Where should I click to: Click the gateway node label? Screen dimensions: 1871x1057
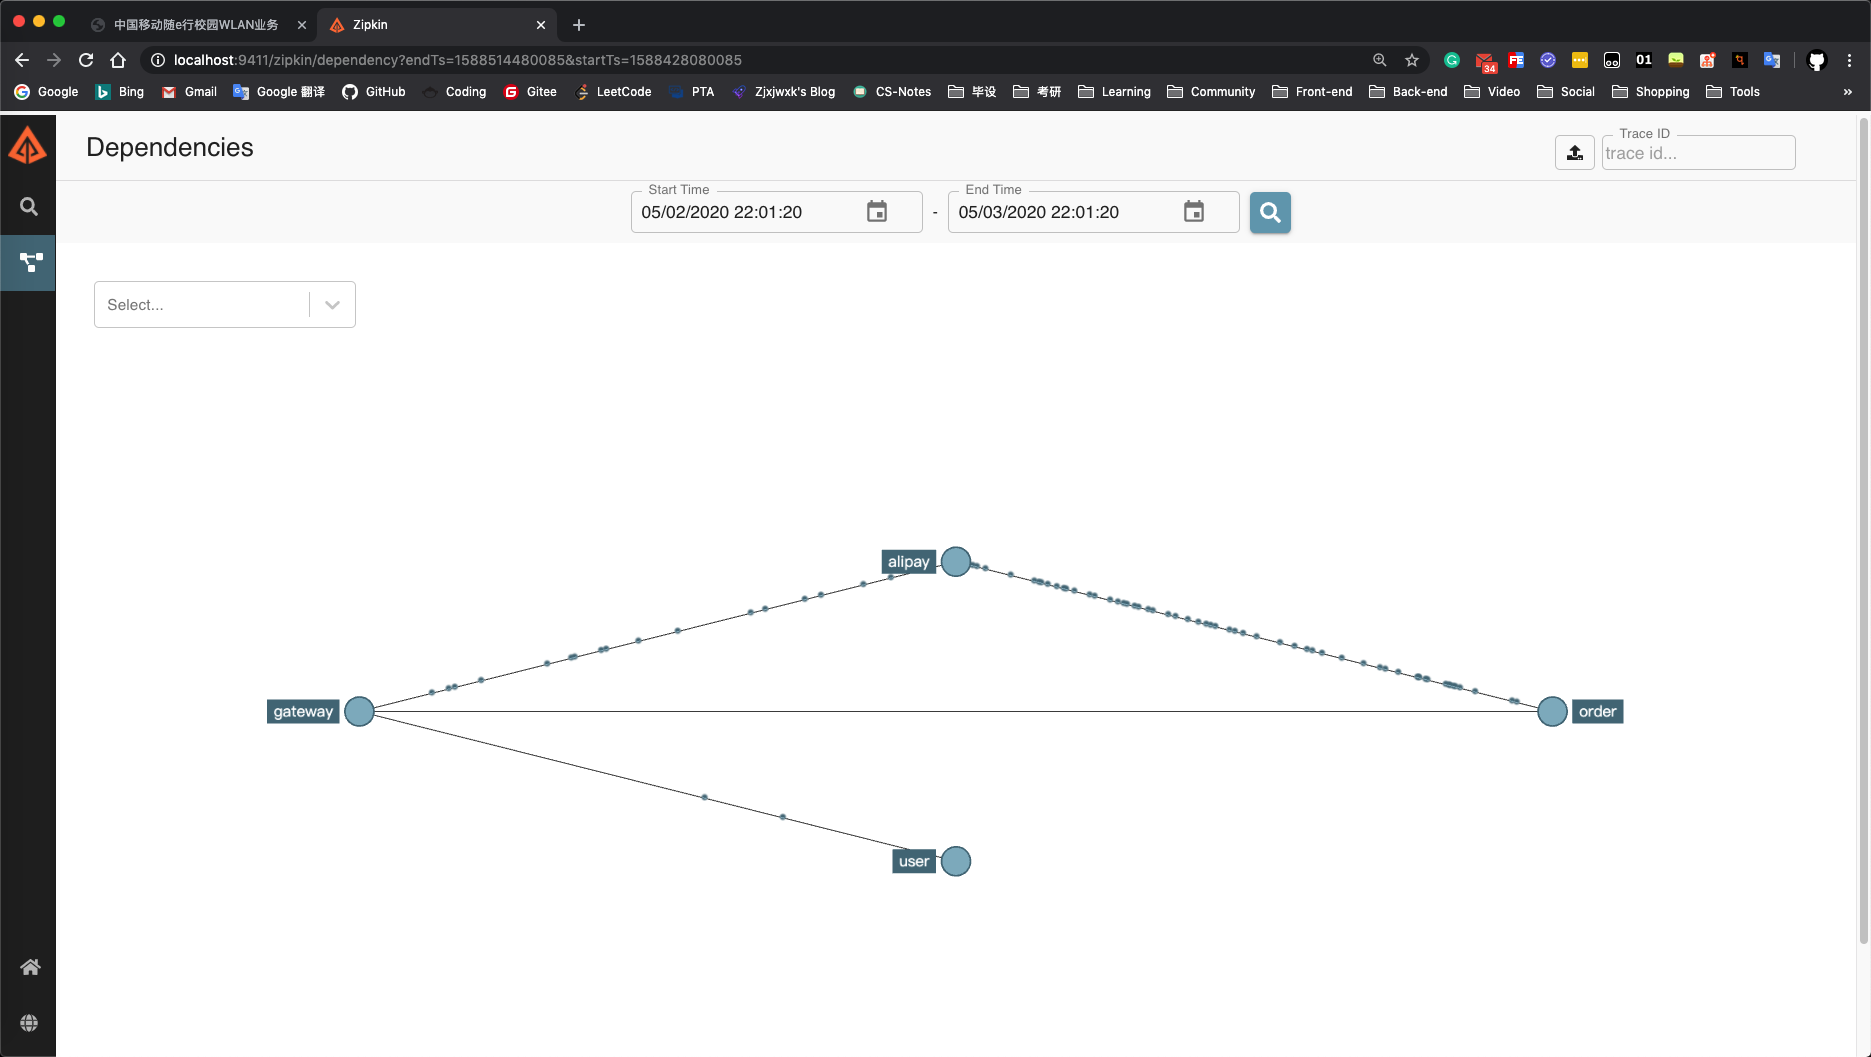(x=303, y=712)
